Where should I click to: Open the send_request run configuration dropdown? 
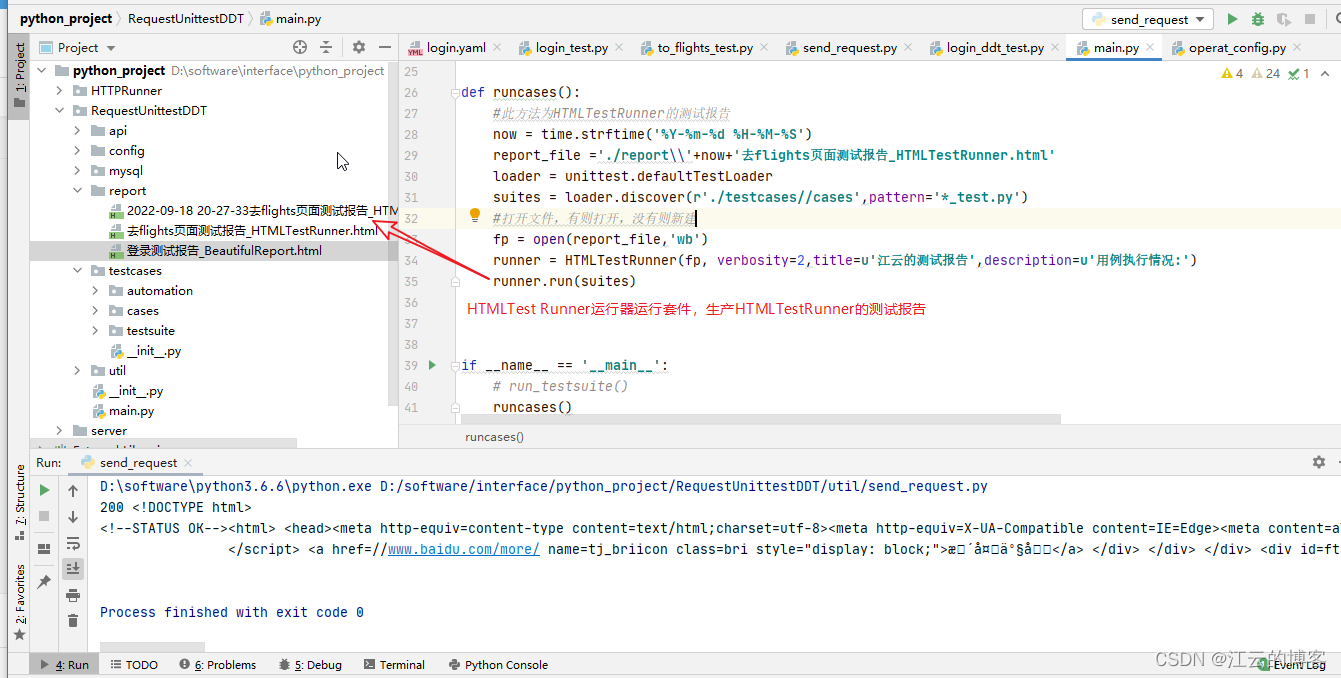pyautogui.click(x=1148, y=19)
